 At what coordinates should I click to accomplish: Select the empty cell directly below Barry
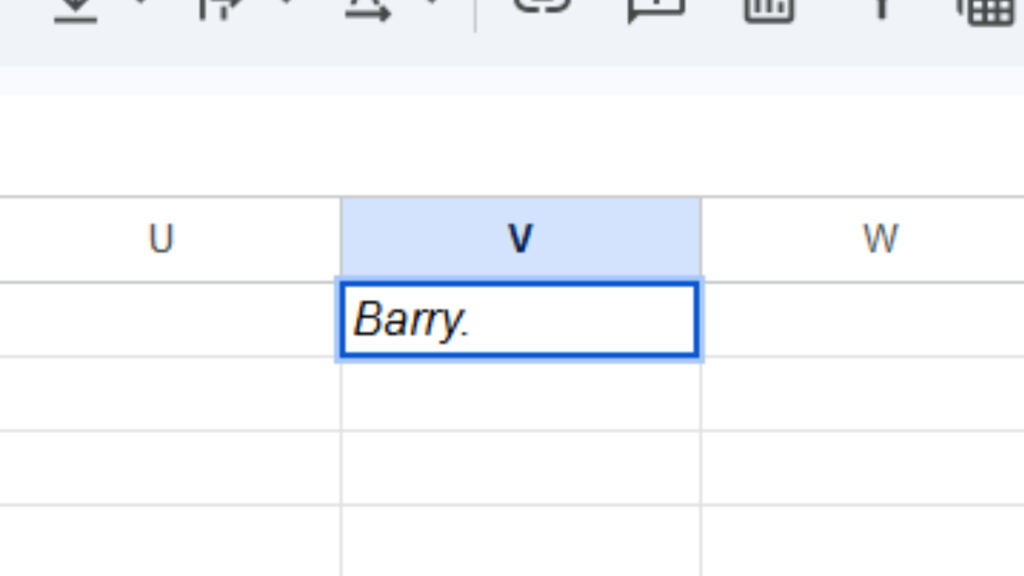pos(519,395)
